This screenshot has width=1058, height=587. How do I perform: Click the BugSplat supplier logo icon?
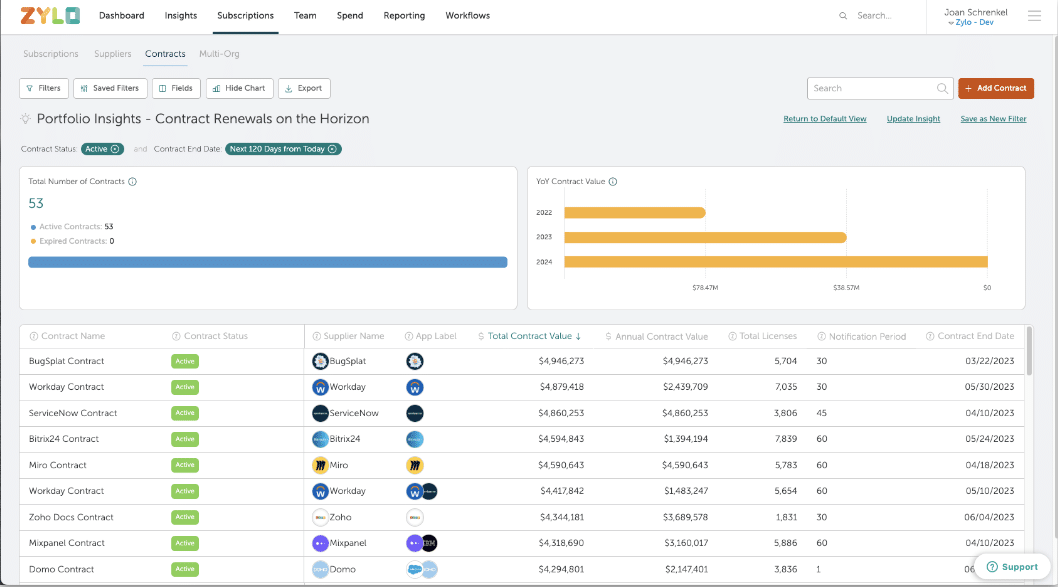coord(320,361)
